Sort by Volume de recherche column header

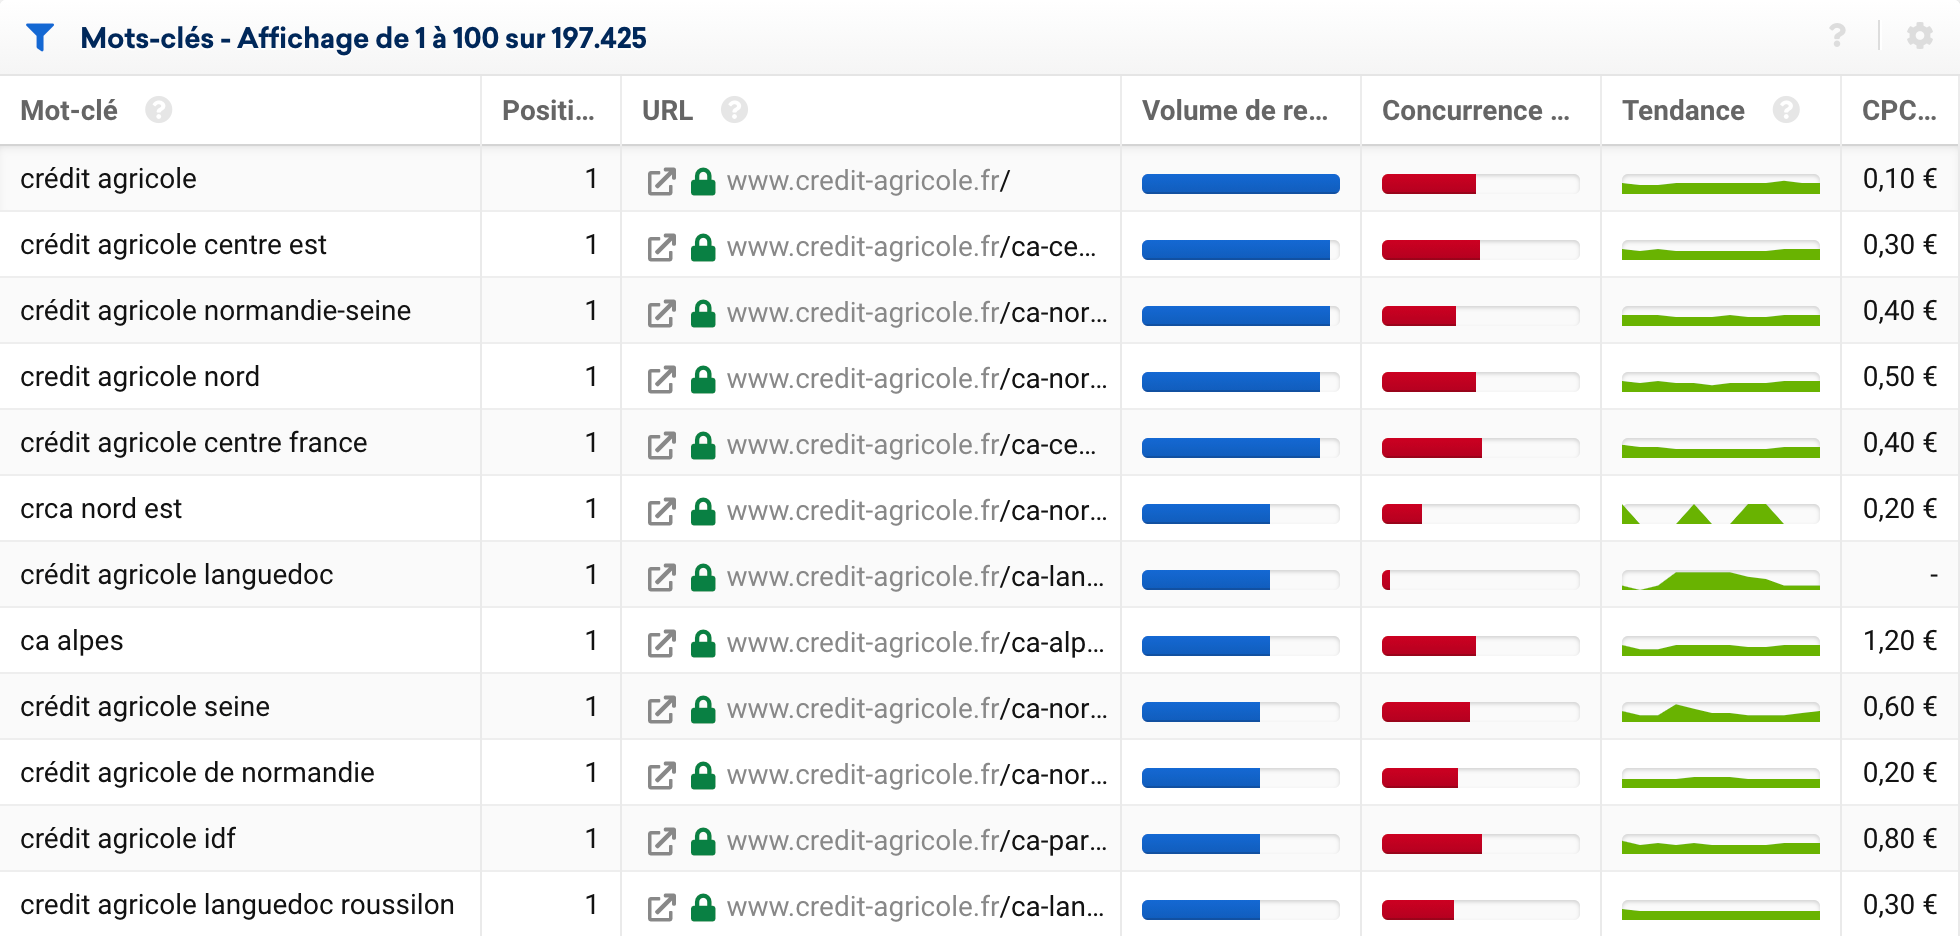tap(1235, 110)
